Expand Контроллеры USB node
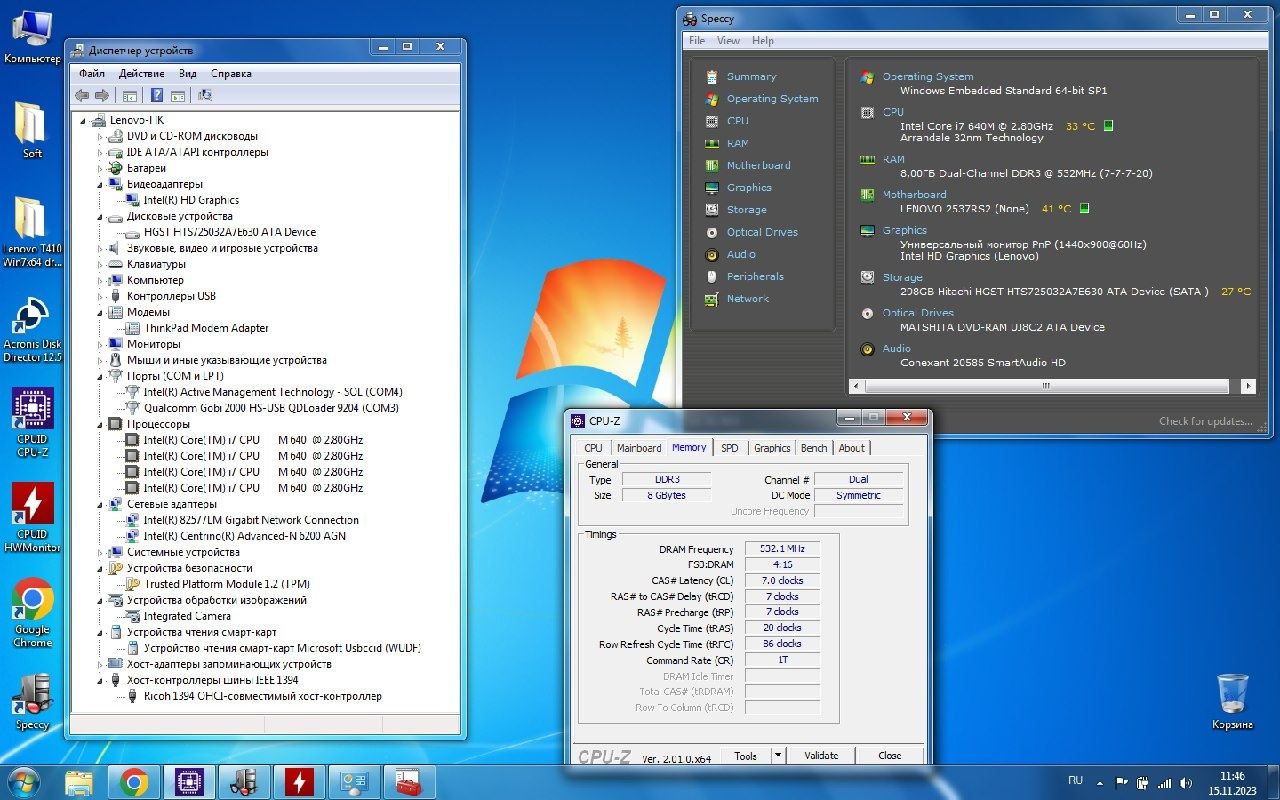The width and height of the screenshot is (1280, 800). pyautogui.click(x=100, y=296)
